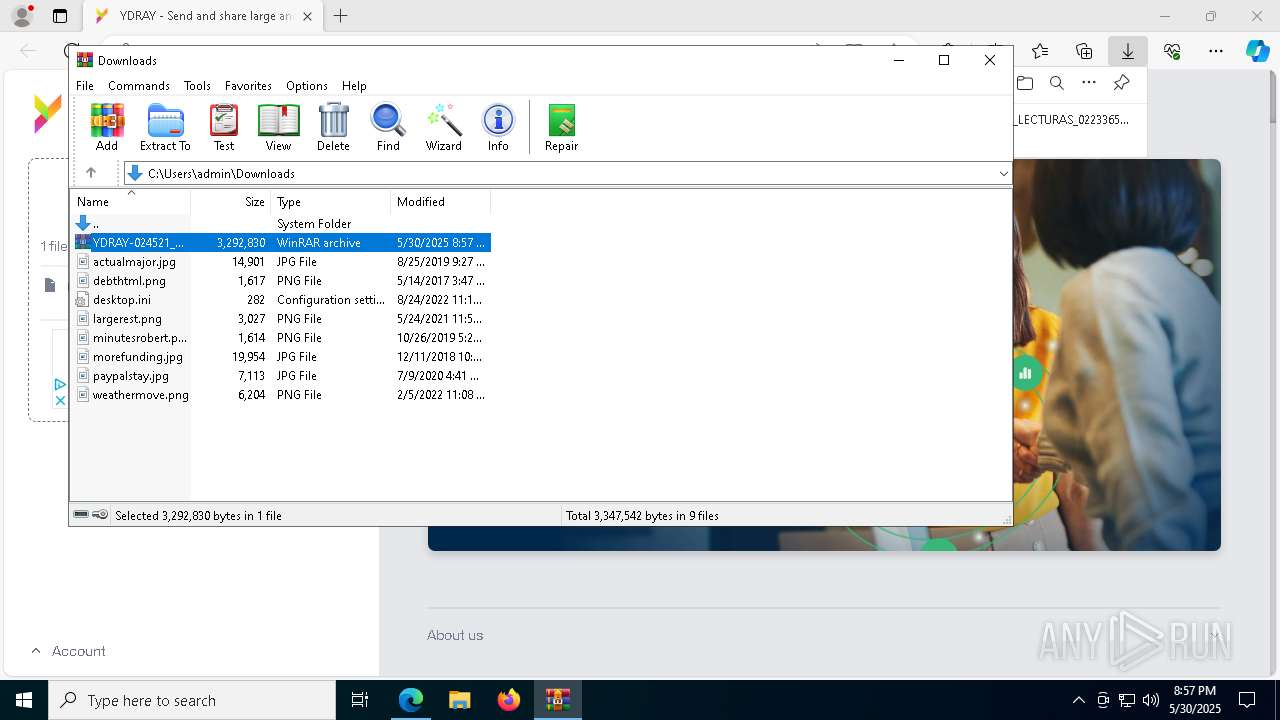Show archive Info via toolbar icon
1280x720 pixels.
tap(498, 127)
